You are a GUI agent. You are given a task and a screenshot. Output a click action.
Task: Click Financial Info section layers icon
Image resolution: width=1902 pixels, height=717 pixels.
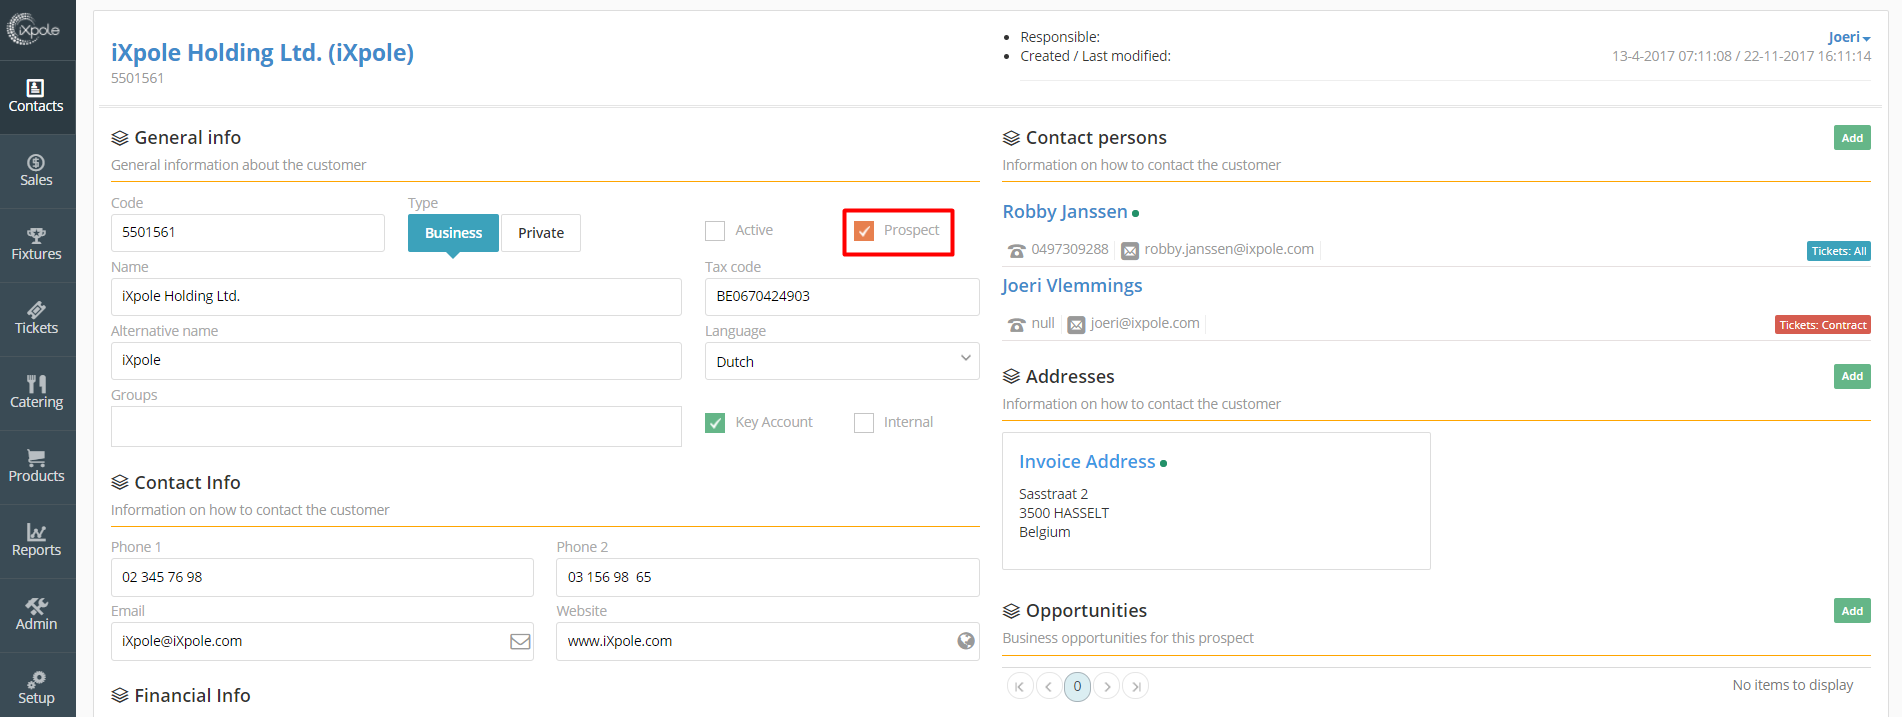(120, 696)
